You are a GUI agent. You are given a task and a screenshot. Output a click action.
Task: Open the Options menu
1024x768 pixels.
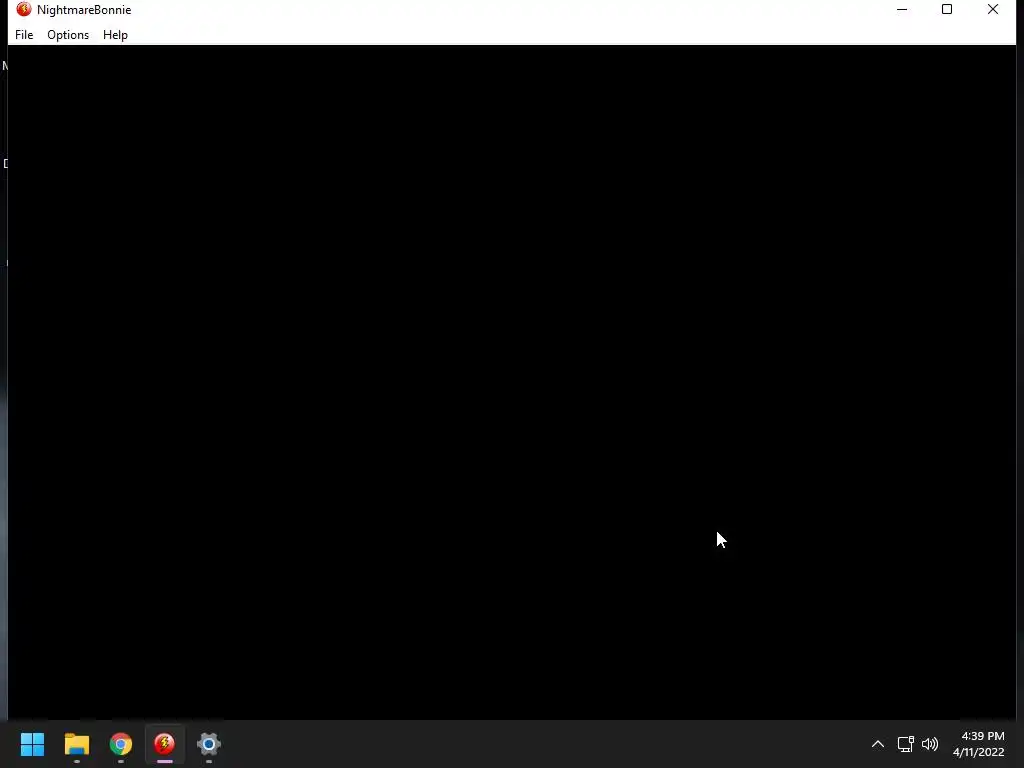point(68,35)
